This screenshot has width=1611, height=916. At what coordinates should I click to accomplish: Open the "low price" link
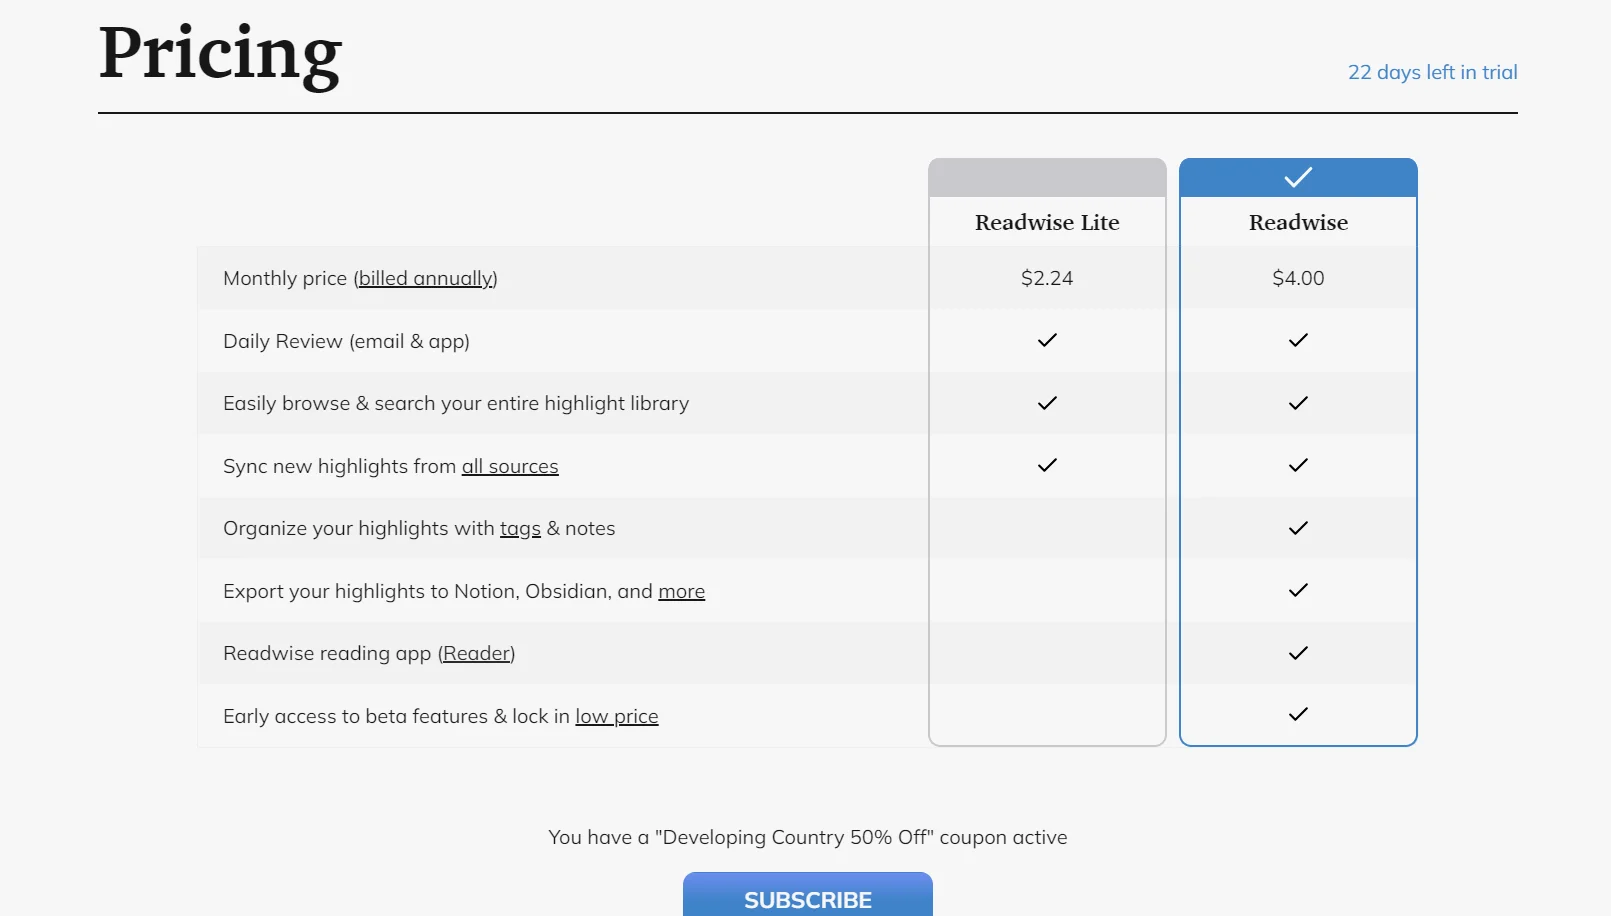pos(616,716)
